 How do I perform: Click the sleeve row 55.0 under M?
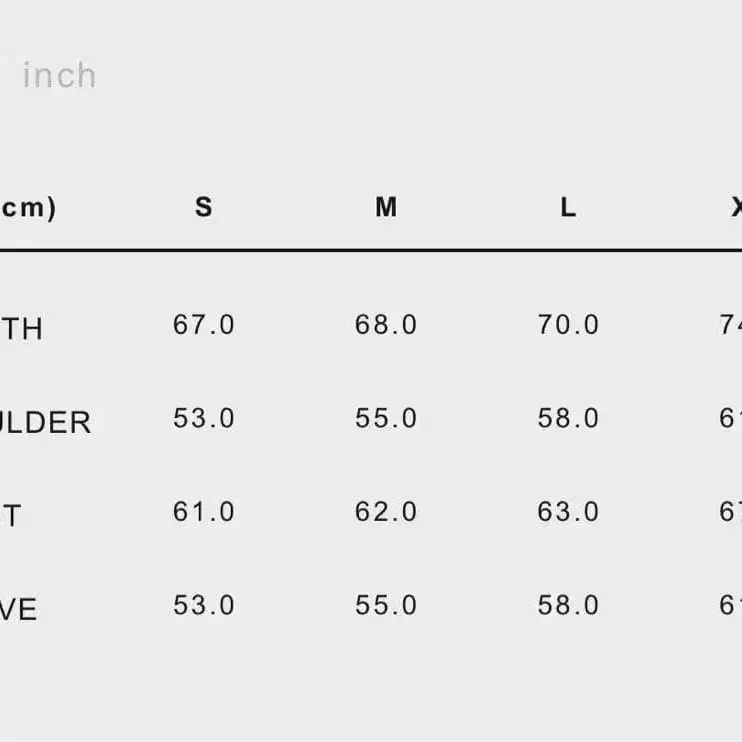click(386, 605)
